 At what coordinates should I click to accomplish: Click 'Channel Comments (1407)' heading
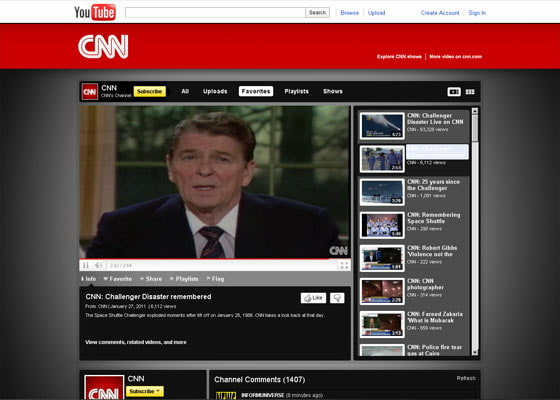coord(260,380)
